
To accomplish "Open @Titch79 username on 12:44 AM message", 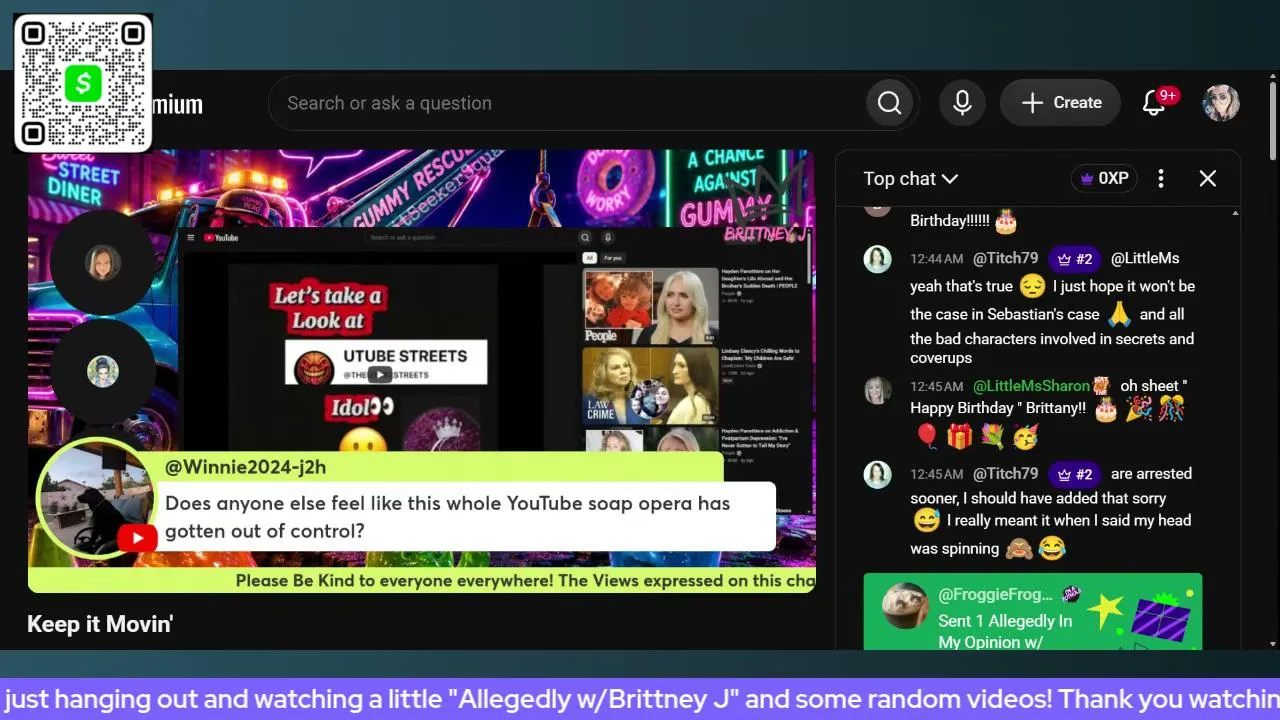I will pos(1005,259).
